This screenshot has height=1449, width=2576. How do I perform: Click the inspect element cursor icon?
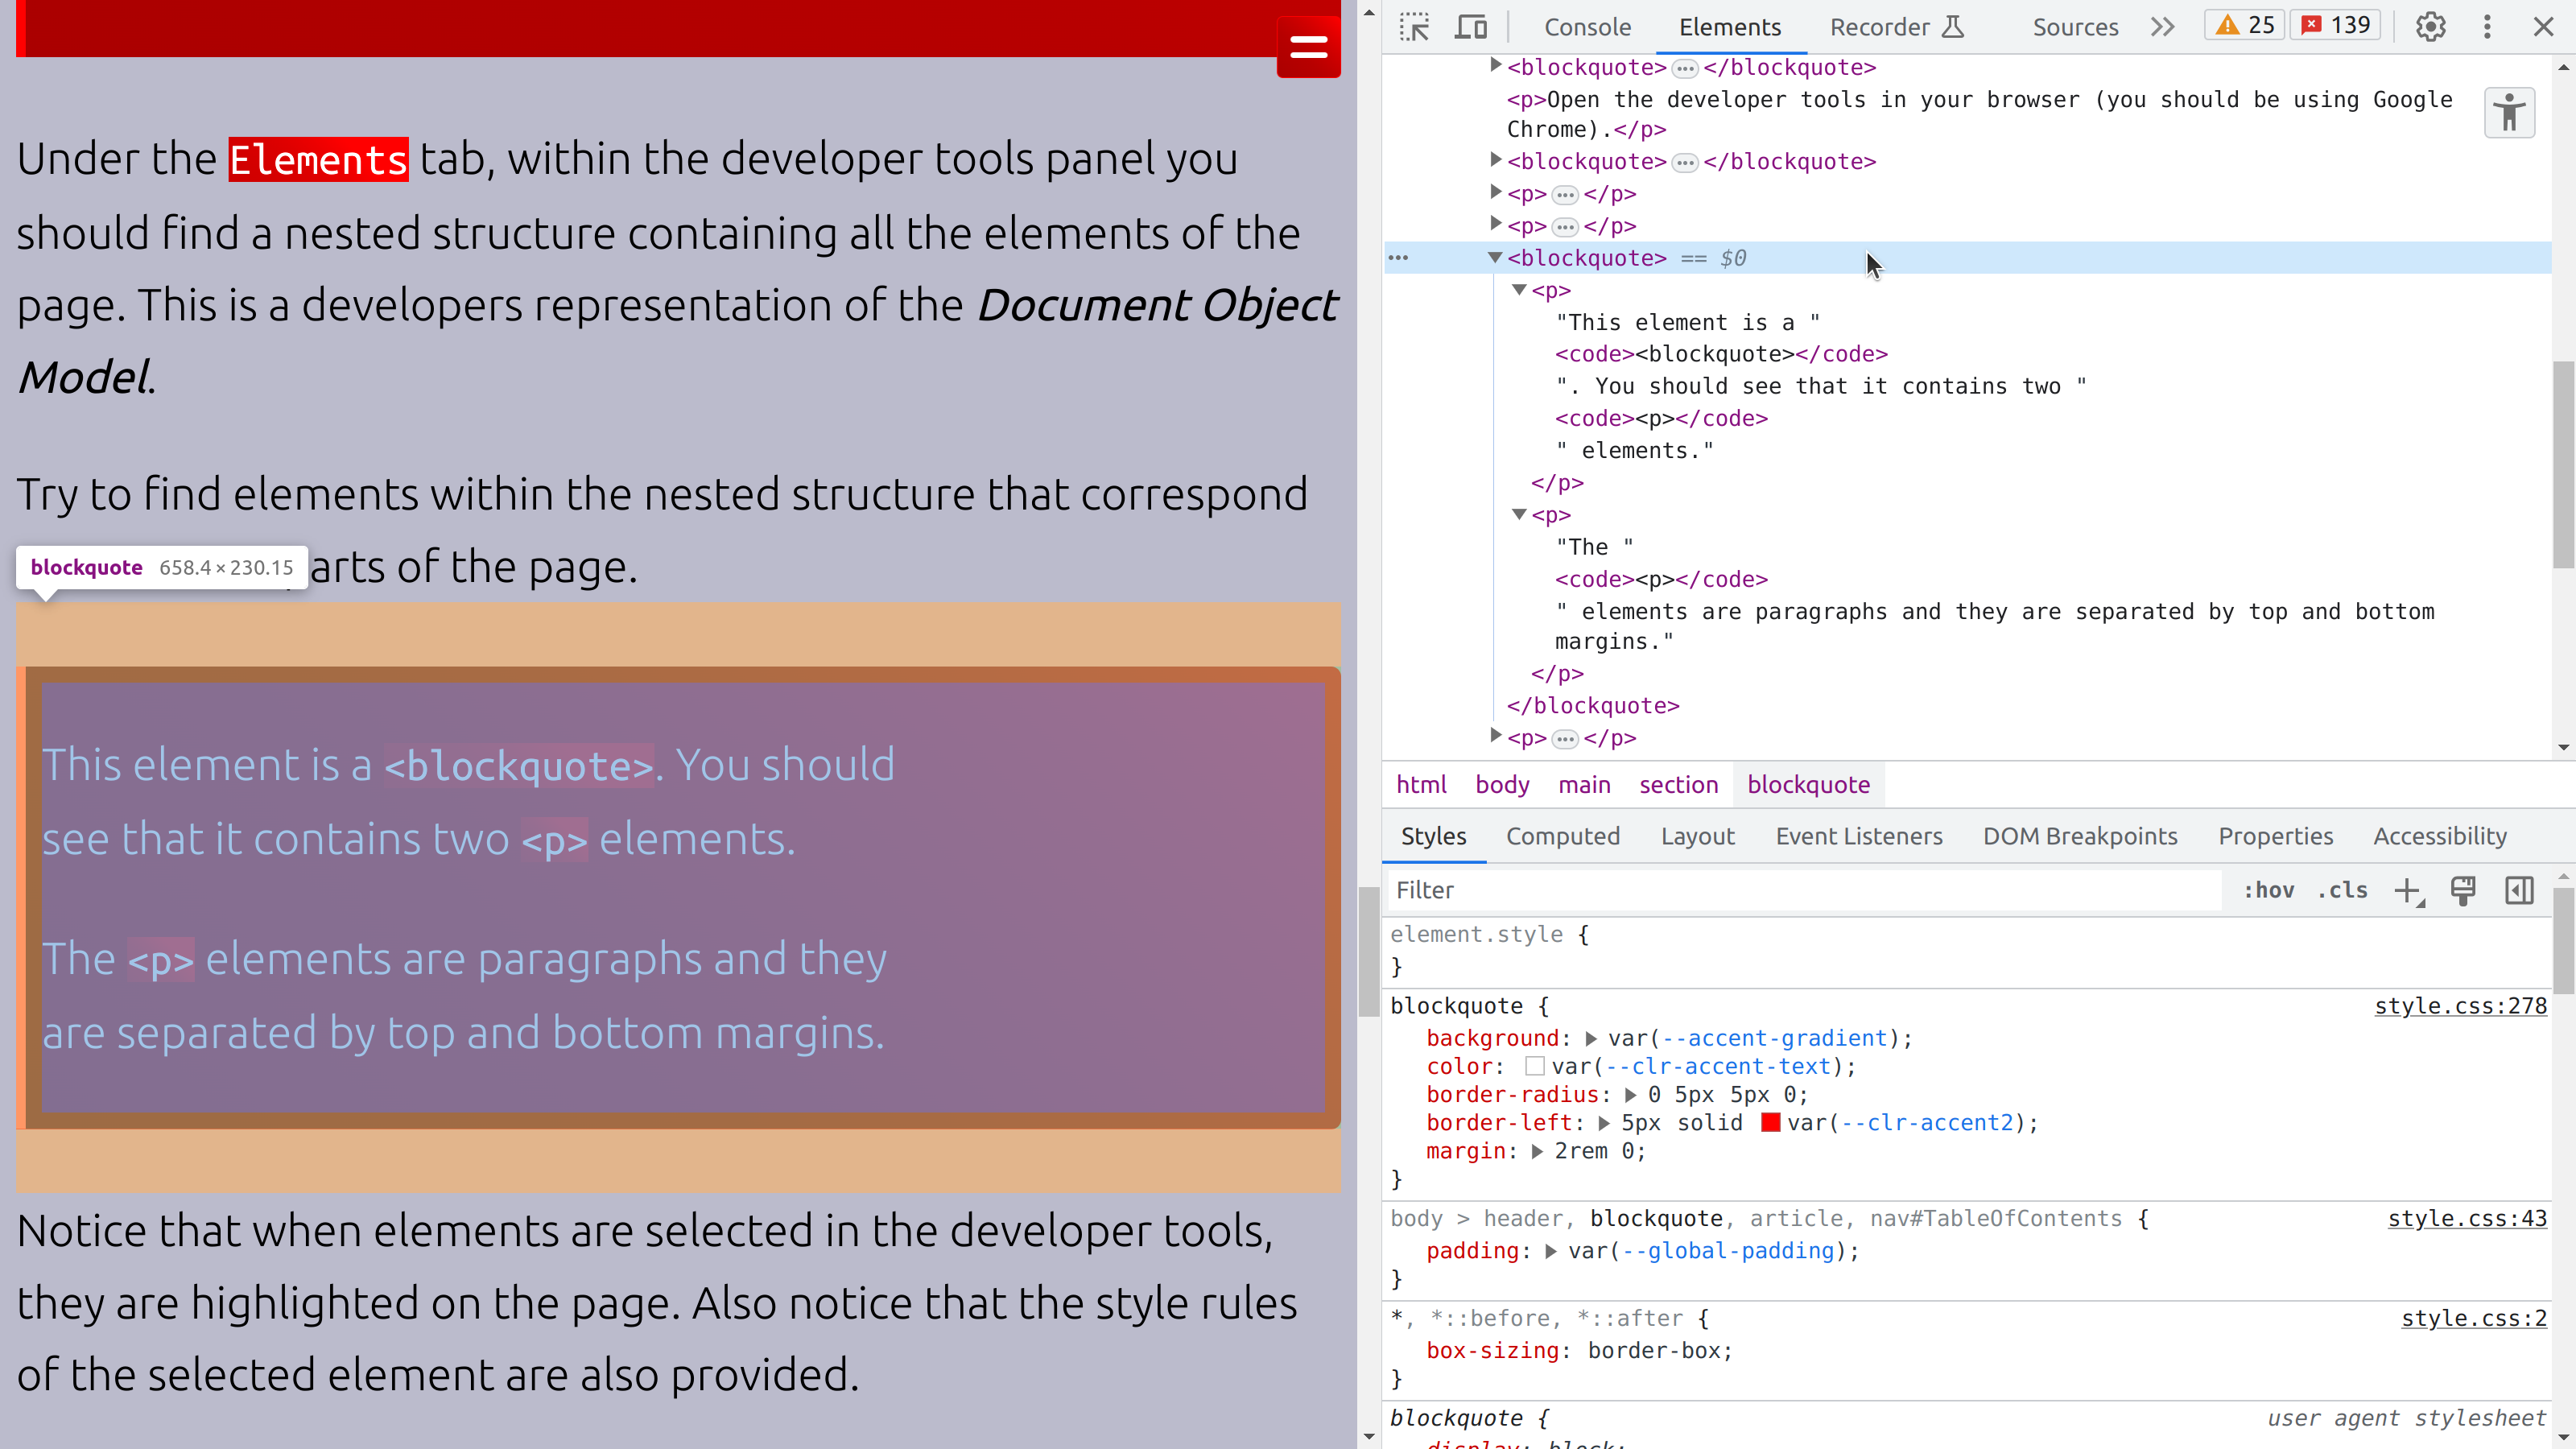point(1414,25)
